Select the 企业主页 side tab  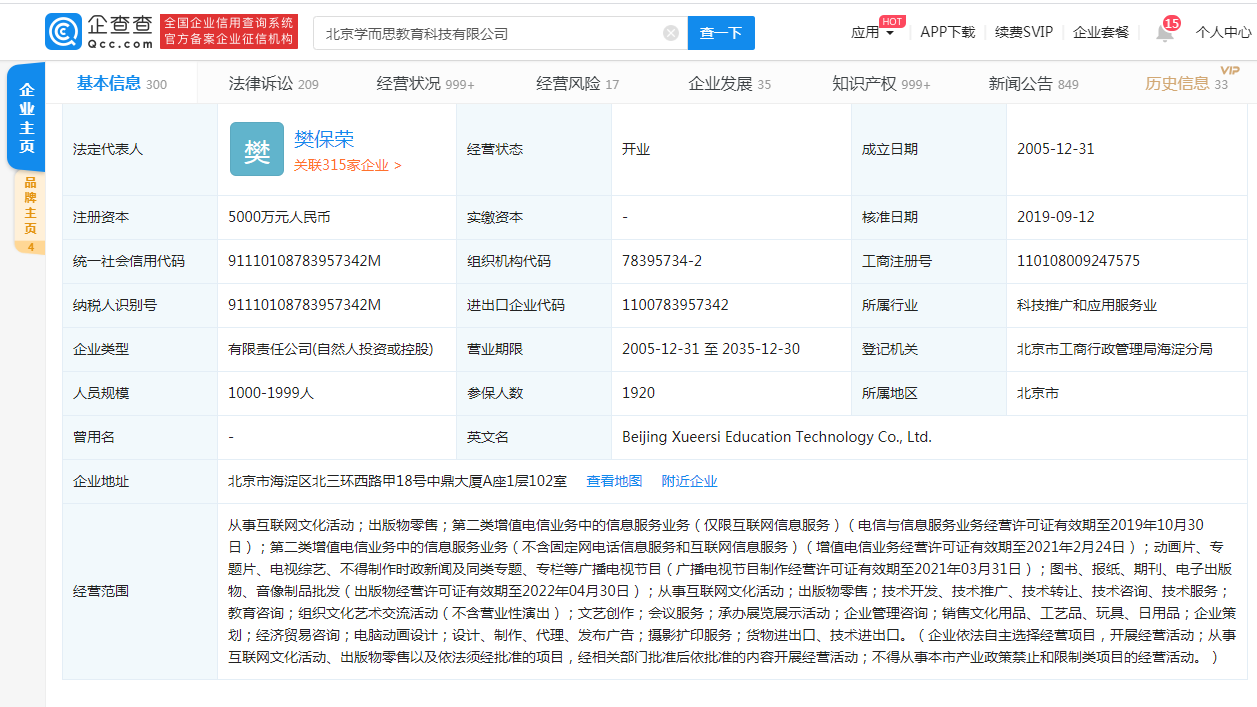(27, 117)
